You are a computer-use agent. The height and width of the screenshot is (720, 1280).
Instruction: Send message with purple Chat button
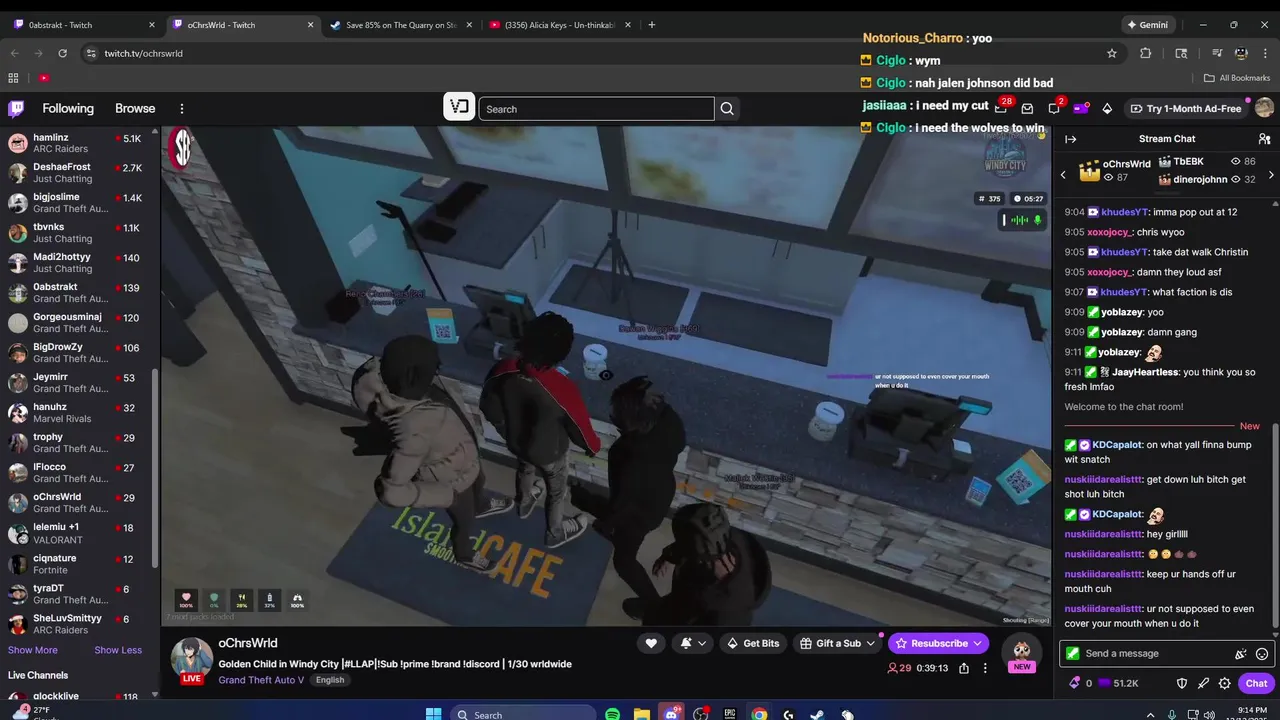coord(1256,683)
